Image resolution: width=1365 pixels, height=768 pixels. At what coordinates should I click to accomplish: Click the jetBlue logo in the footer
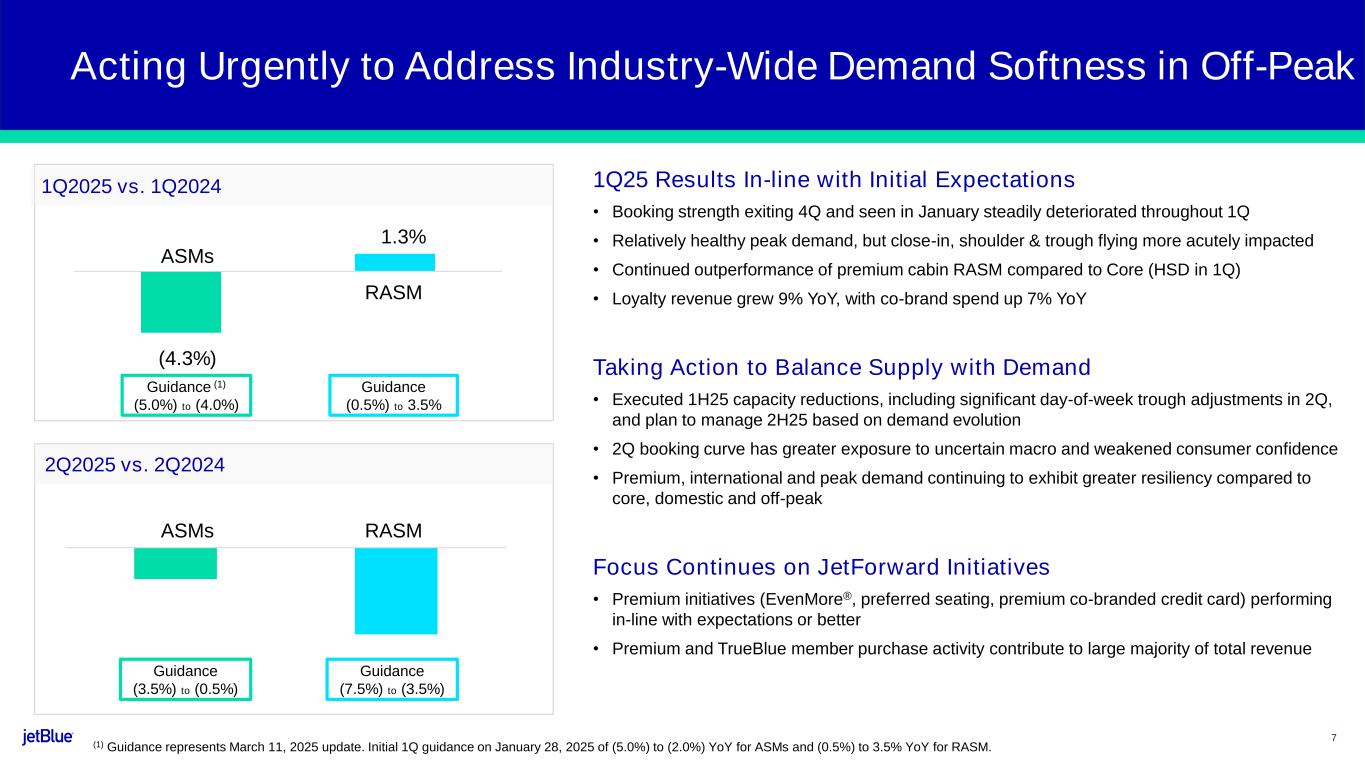pos(47,737)
